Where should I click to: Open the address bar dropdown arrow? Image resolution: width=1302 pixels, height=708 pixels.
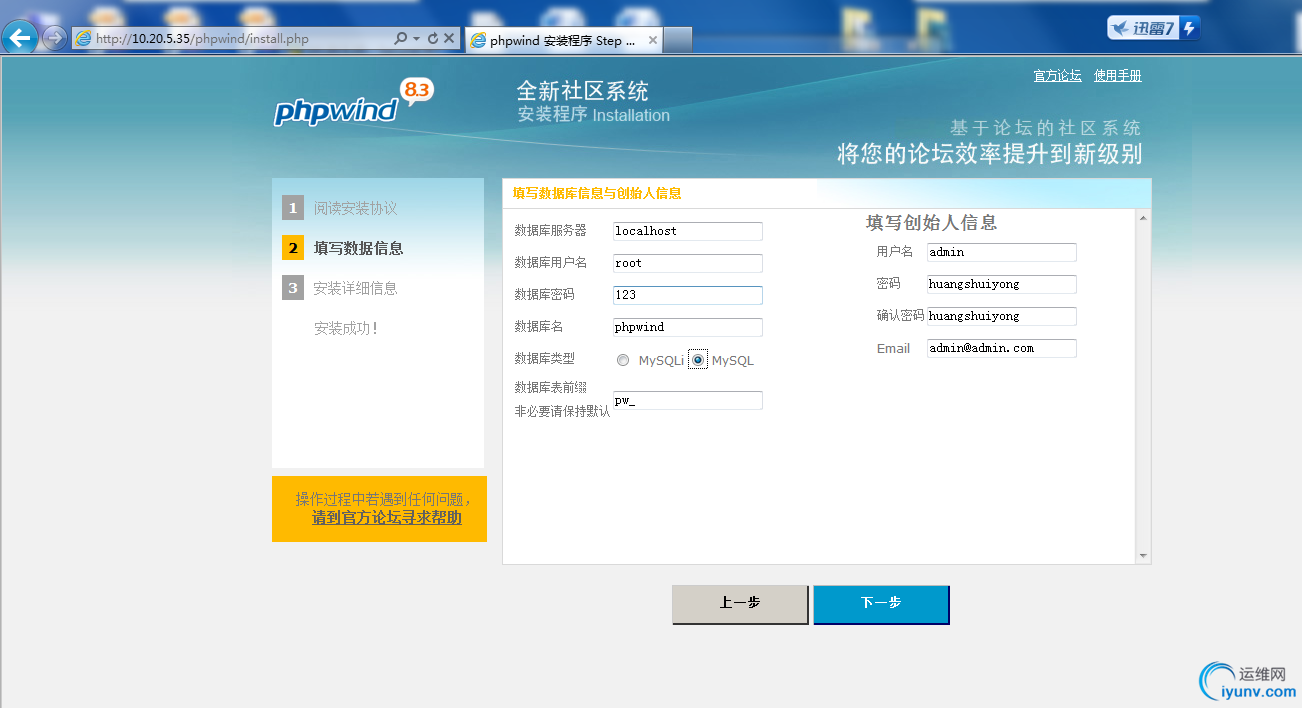[416, 39]
